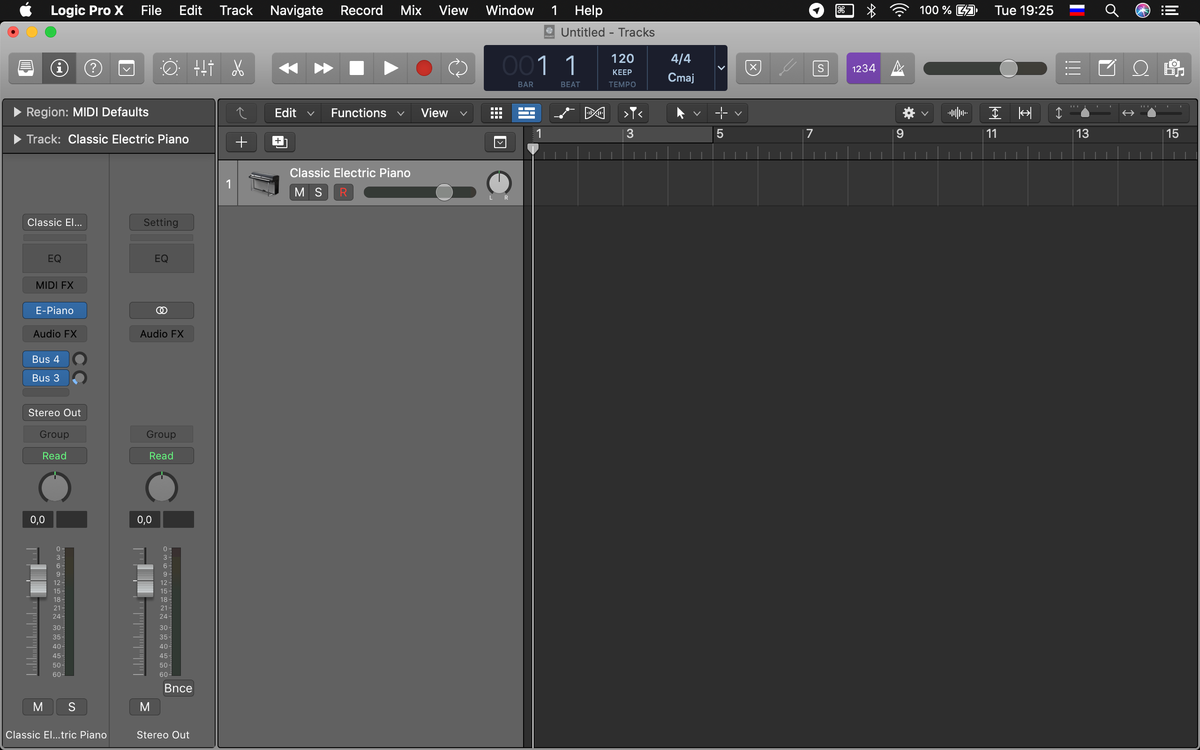This screenshot has width=1200, height=750.
Task: Open the Navigate menu
Action: tap(296, 10)
